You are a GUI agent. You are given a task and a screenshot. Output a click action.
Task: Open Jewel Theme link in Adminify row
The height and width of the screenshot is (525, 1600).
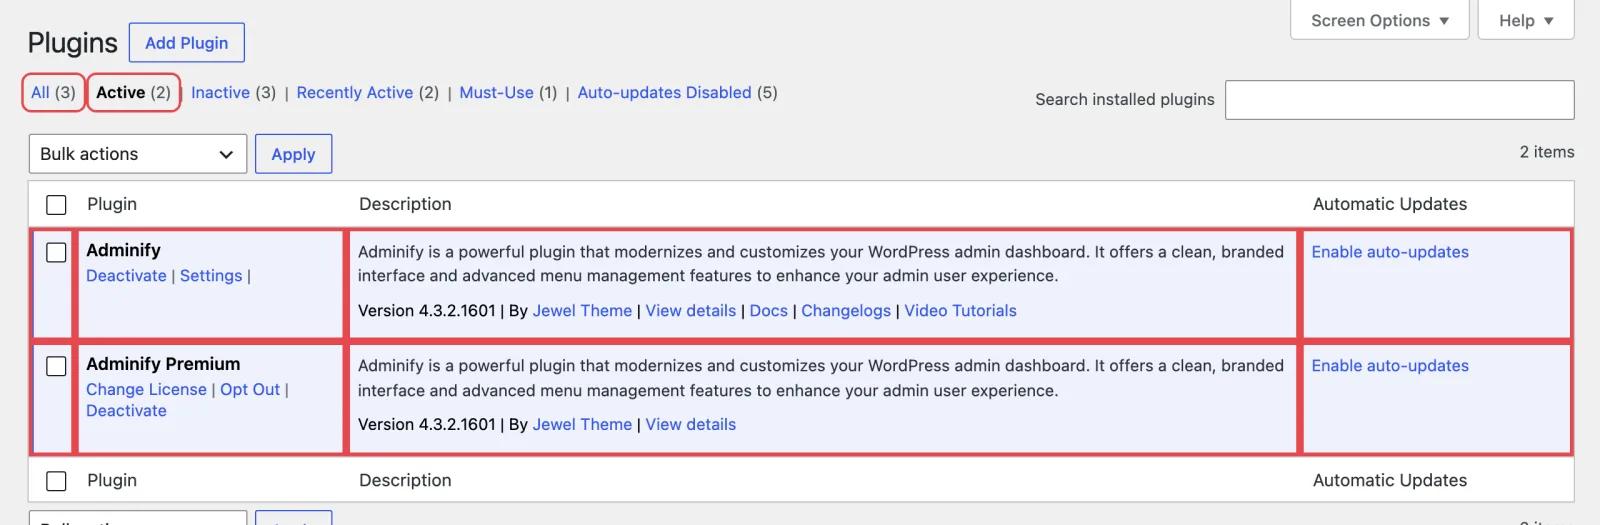582,311
